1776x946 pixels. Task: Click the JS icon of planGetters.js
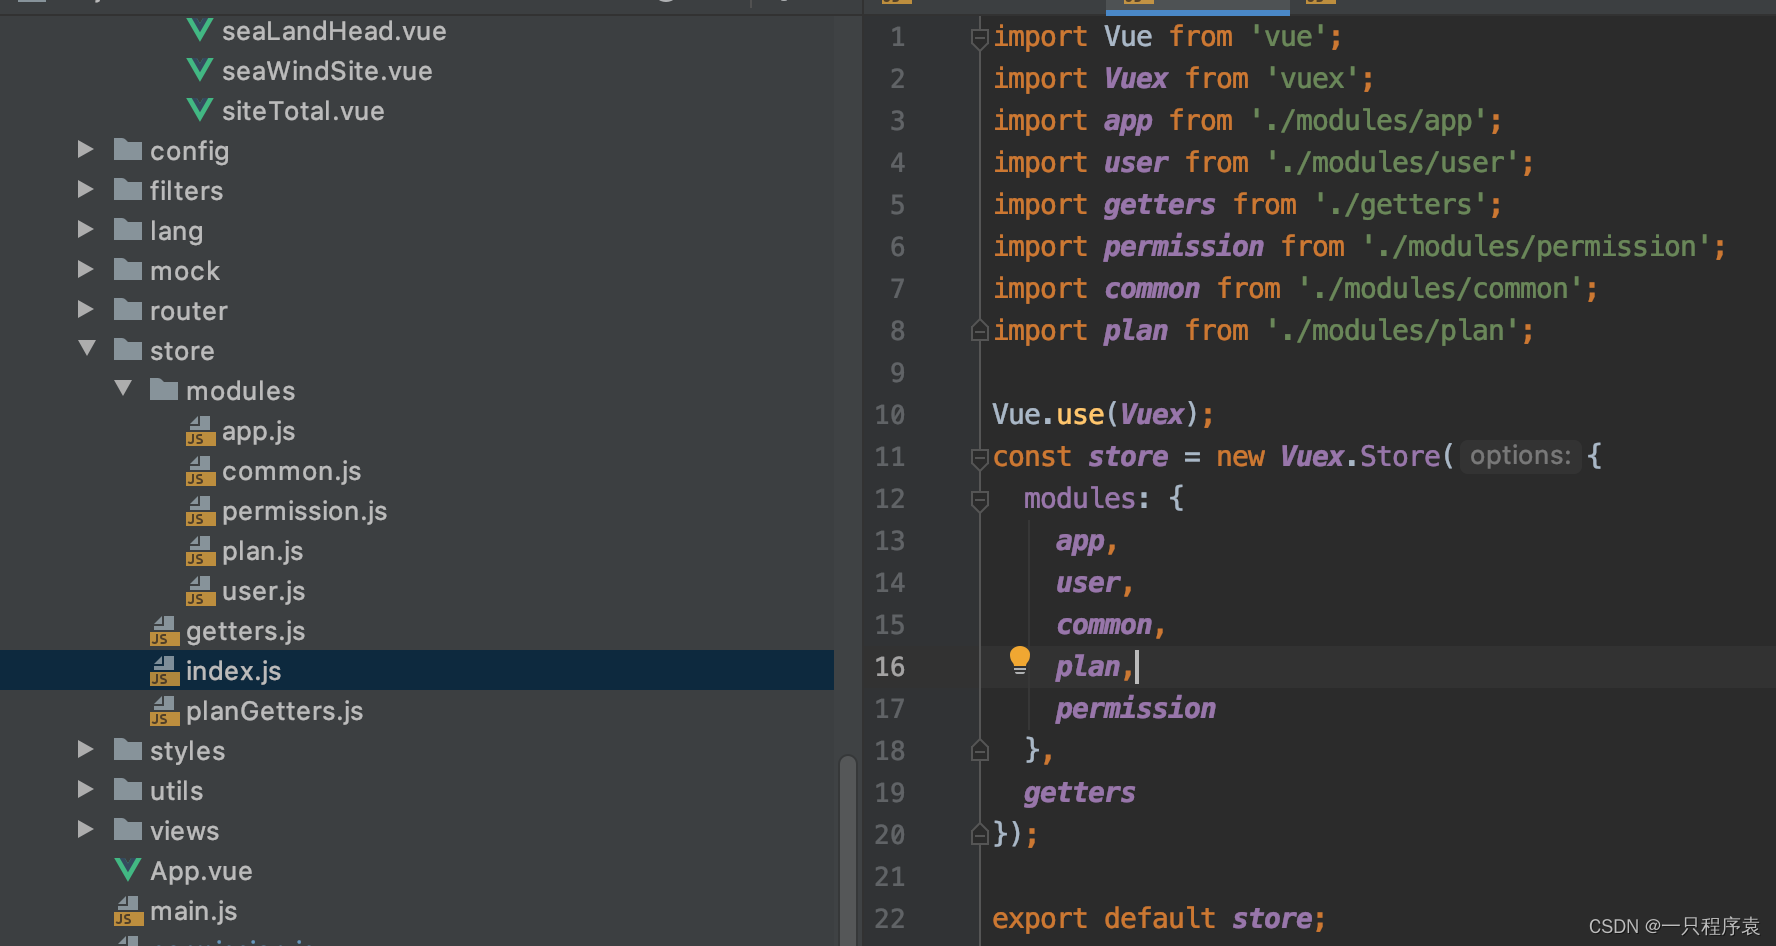pos(164,711)
